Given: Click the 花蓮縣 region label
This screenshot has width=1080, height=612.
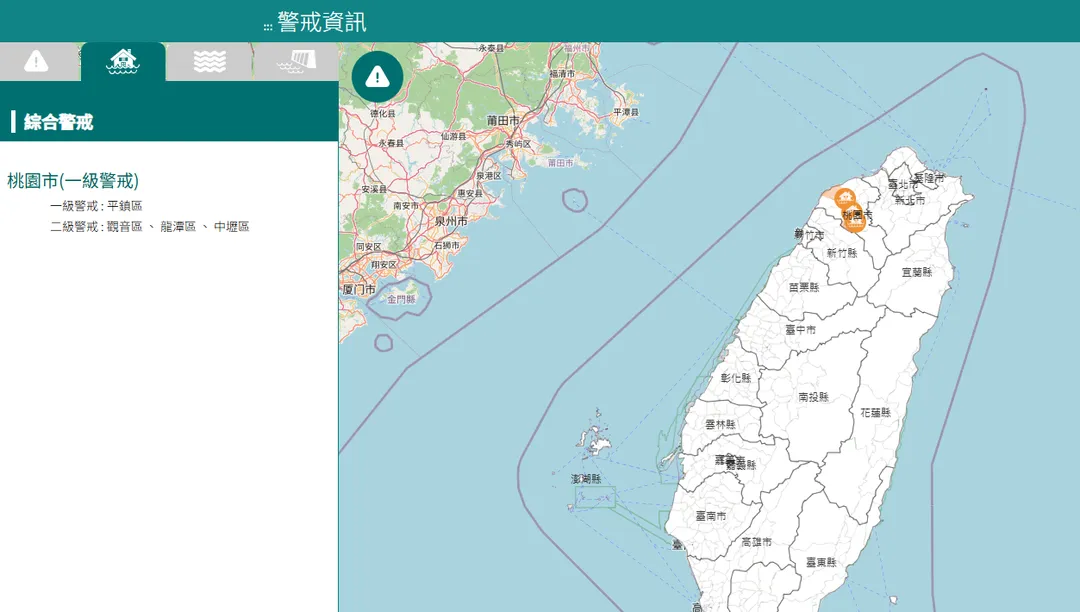Looking at the screenshot, I should (x=875, y=412).
